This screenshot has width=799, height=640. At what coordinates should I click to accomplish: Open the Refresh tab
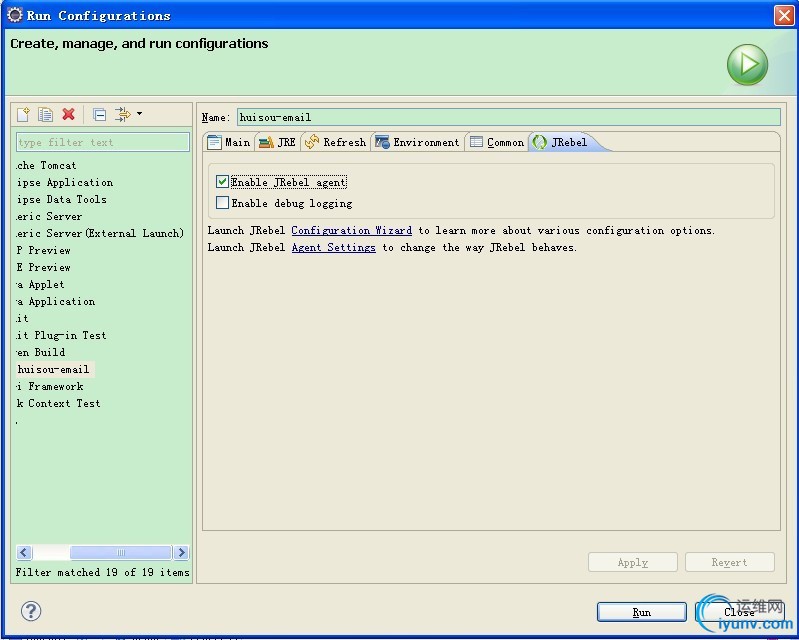[x=335, y=142]
